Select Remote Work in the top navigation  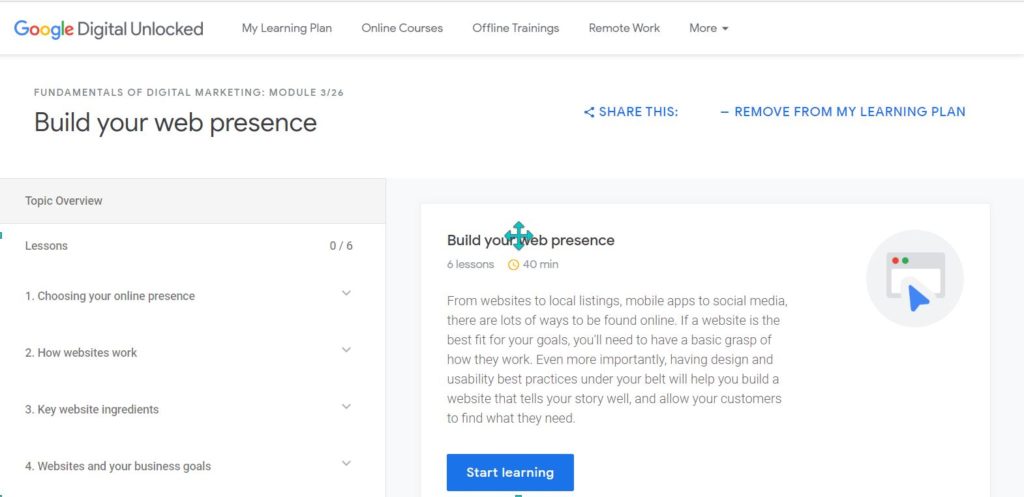(x=624, y=28)
